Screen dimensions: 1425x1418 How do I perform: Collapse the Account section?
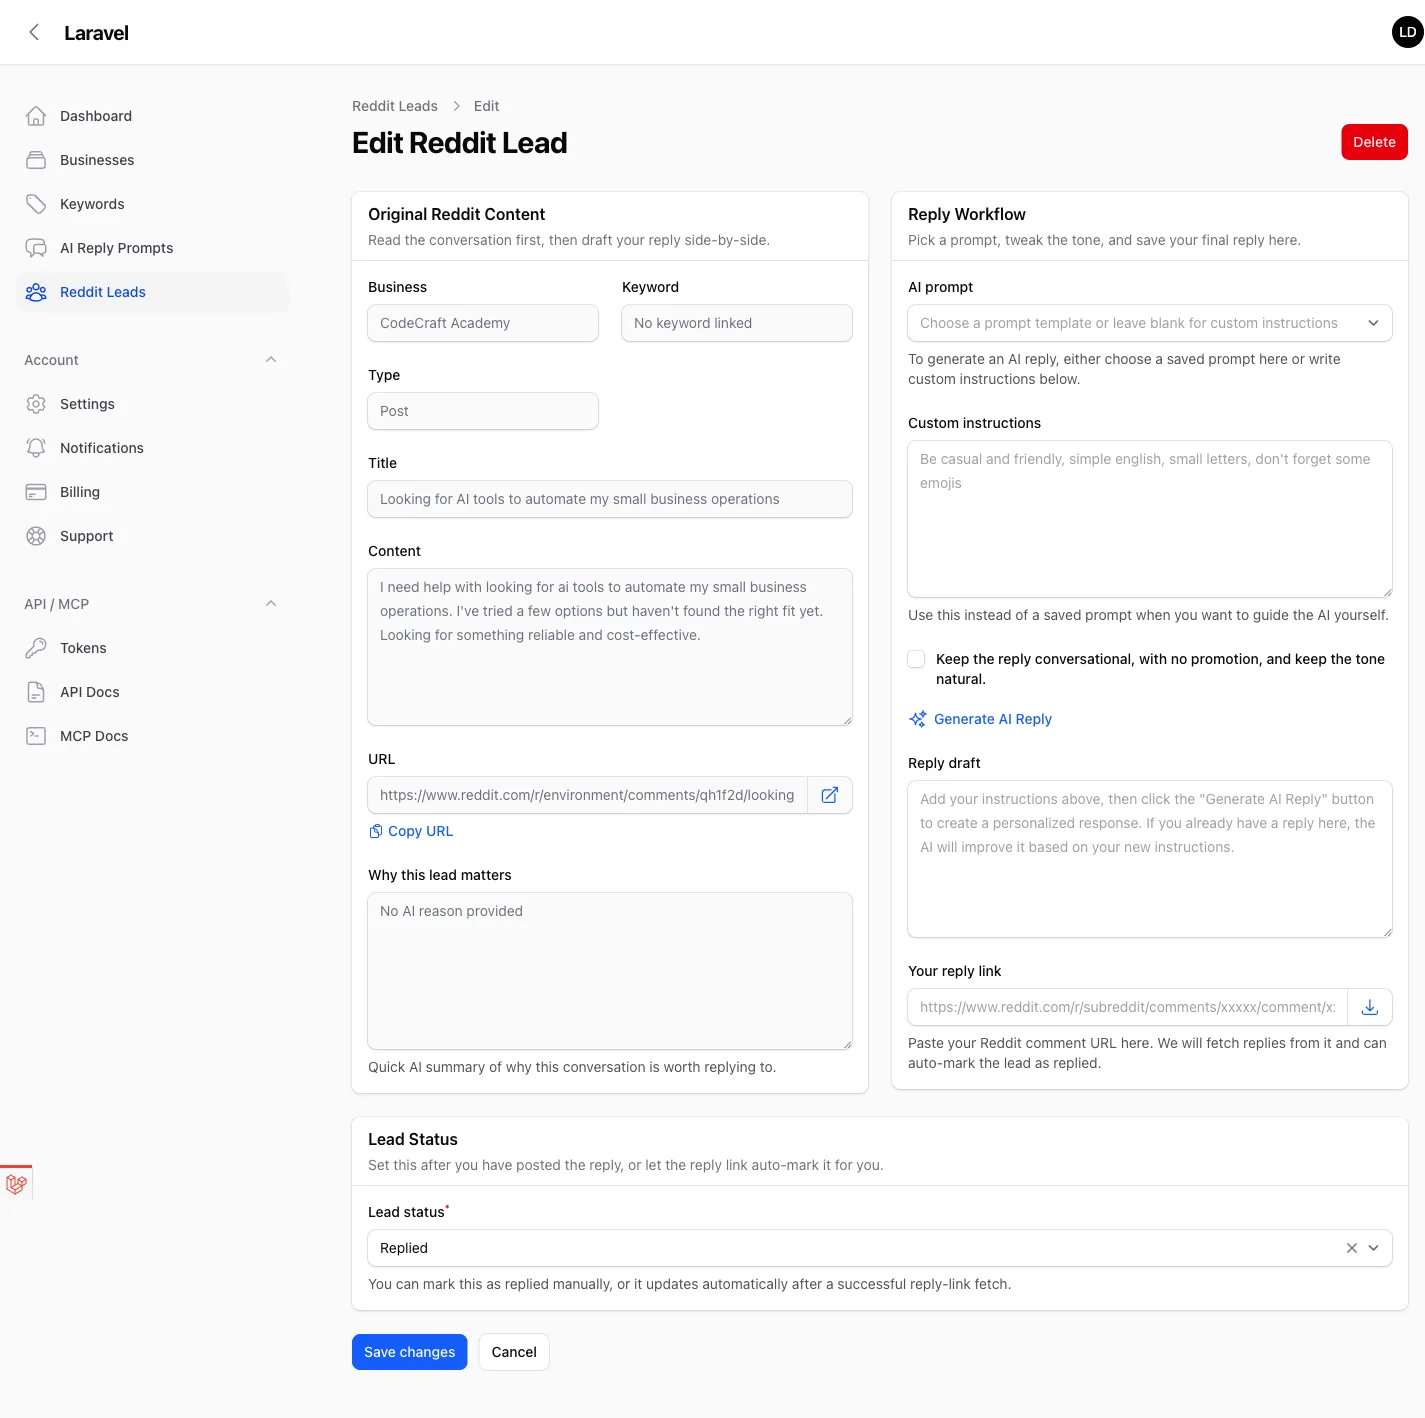tap(270, 359)
